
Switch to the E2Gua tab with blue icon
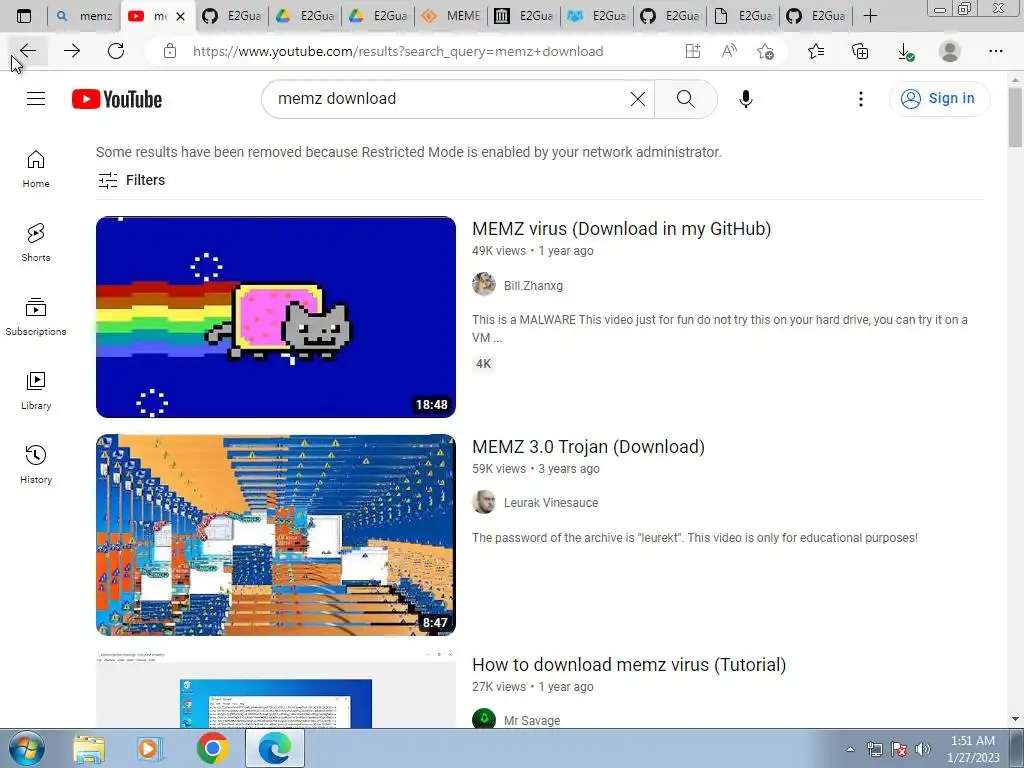[597, 16]
